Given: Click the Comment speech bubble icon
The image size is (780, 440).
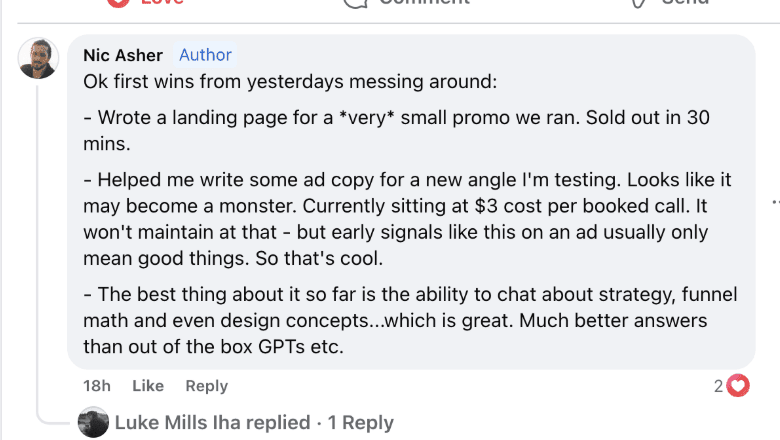Looking at the screenshot, I should coord(355,3).
